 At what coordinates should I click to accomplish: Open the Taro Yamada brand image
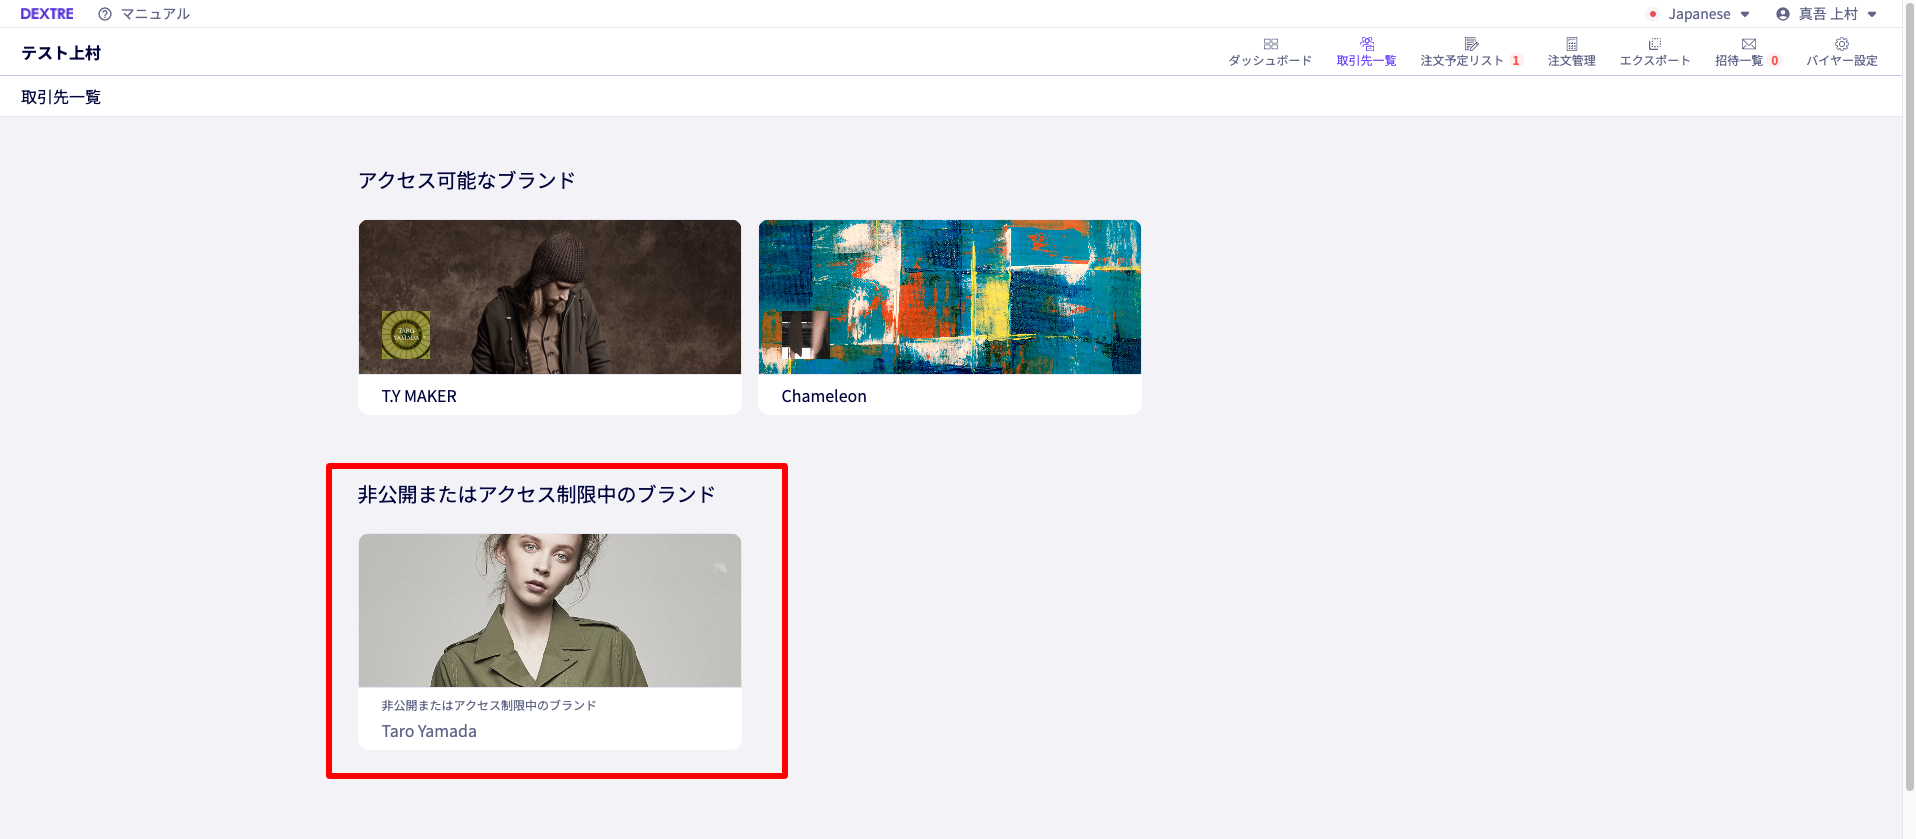click(x=550, y=610)
